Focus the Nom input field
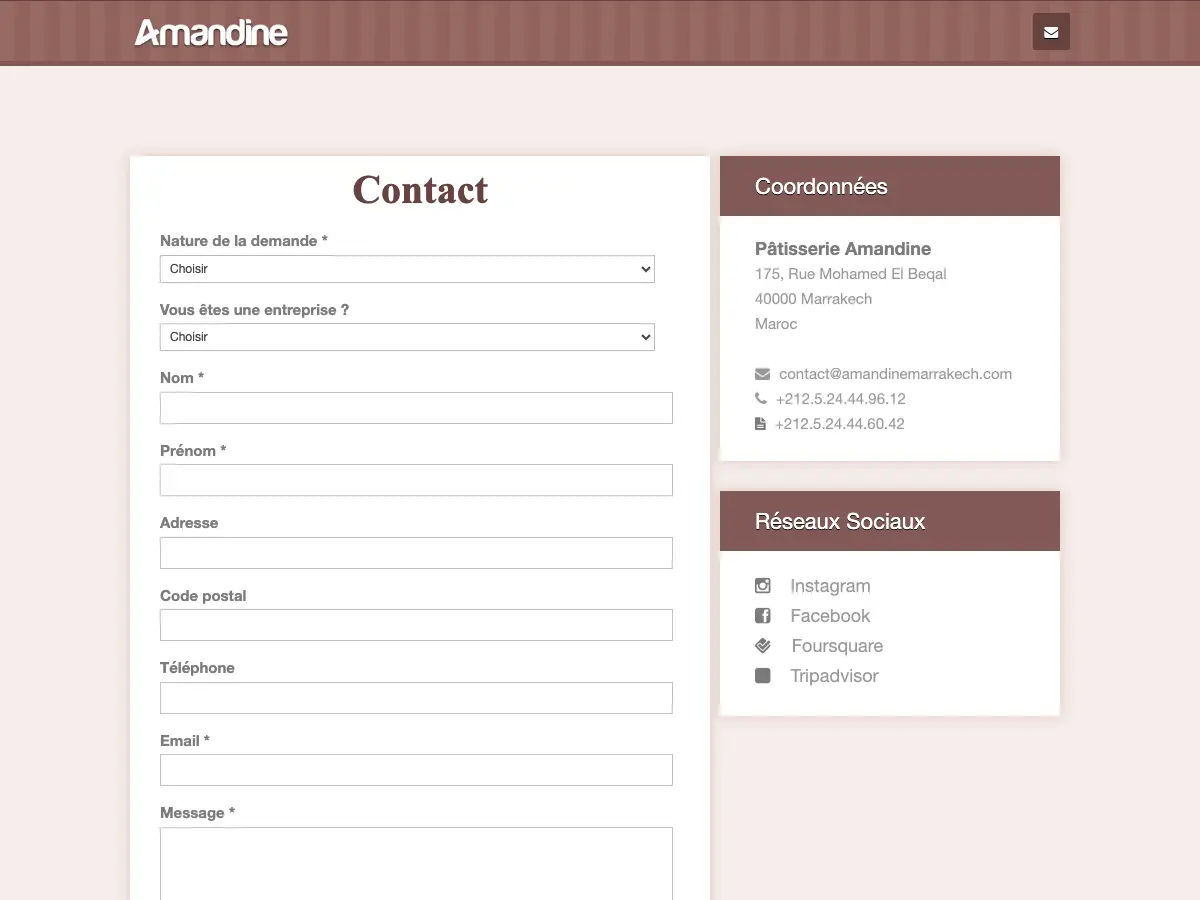Viewport: 1200px width, 900px height. (416, 408)
